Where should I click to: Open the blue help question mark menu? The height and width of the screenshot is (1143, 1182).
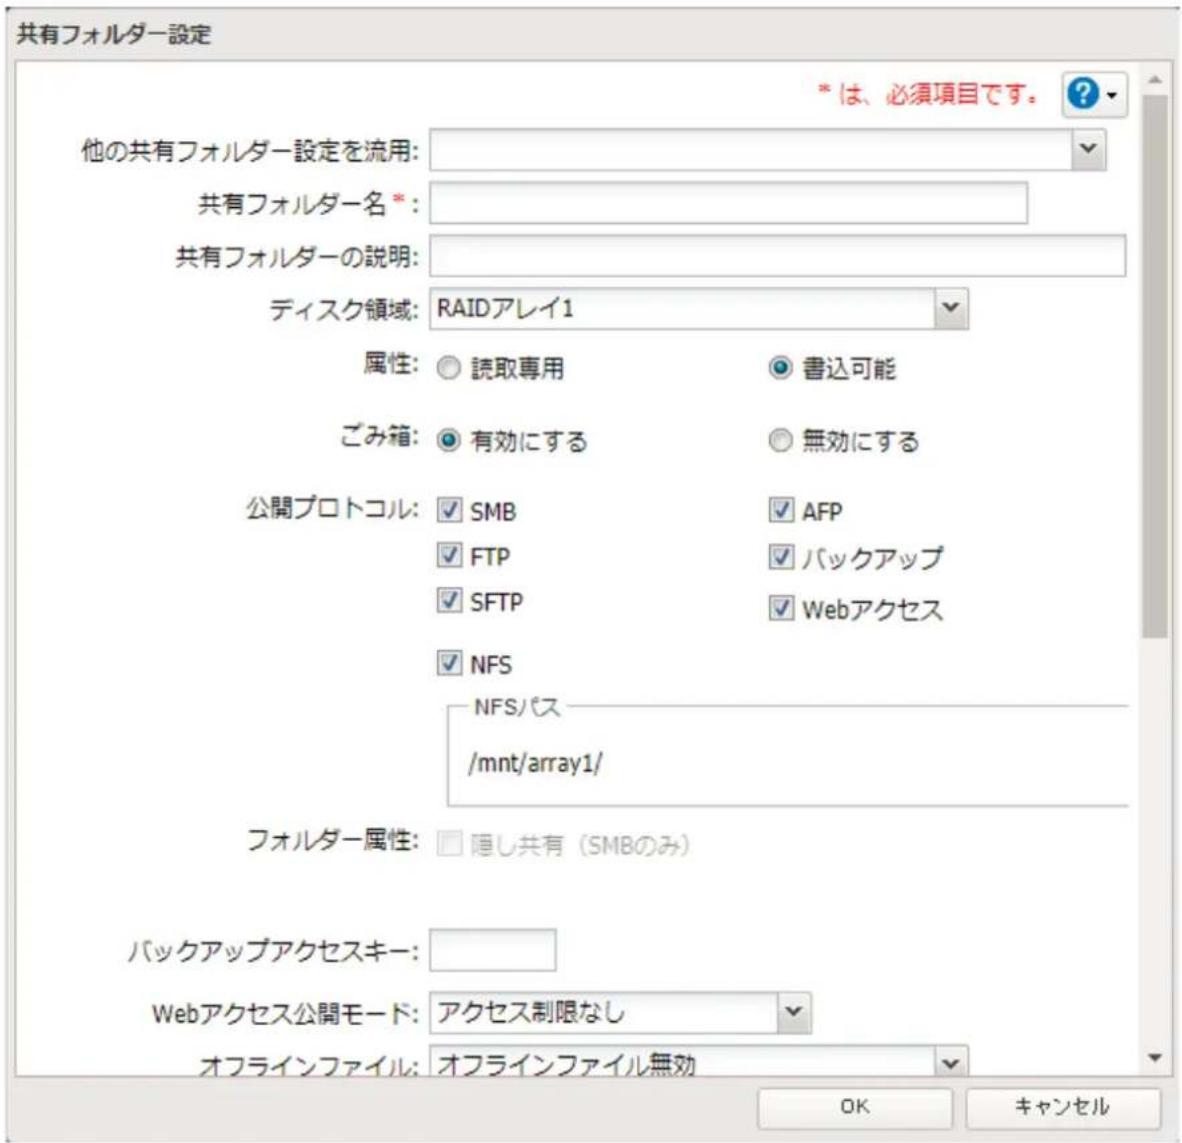pos(1094,94)
